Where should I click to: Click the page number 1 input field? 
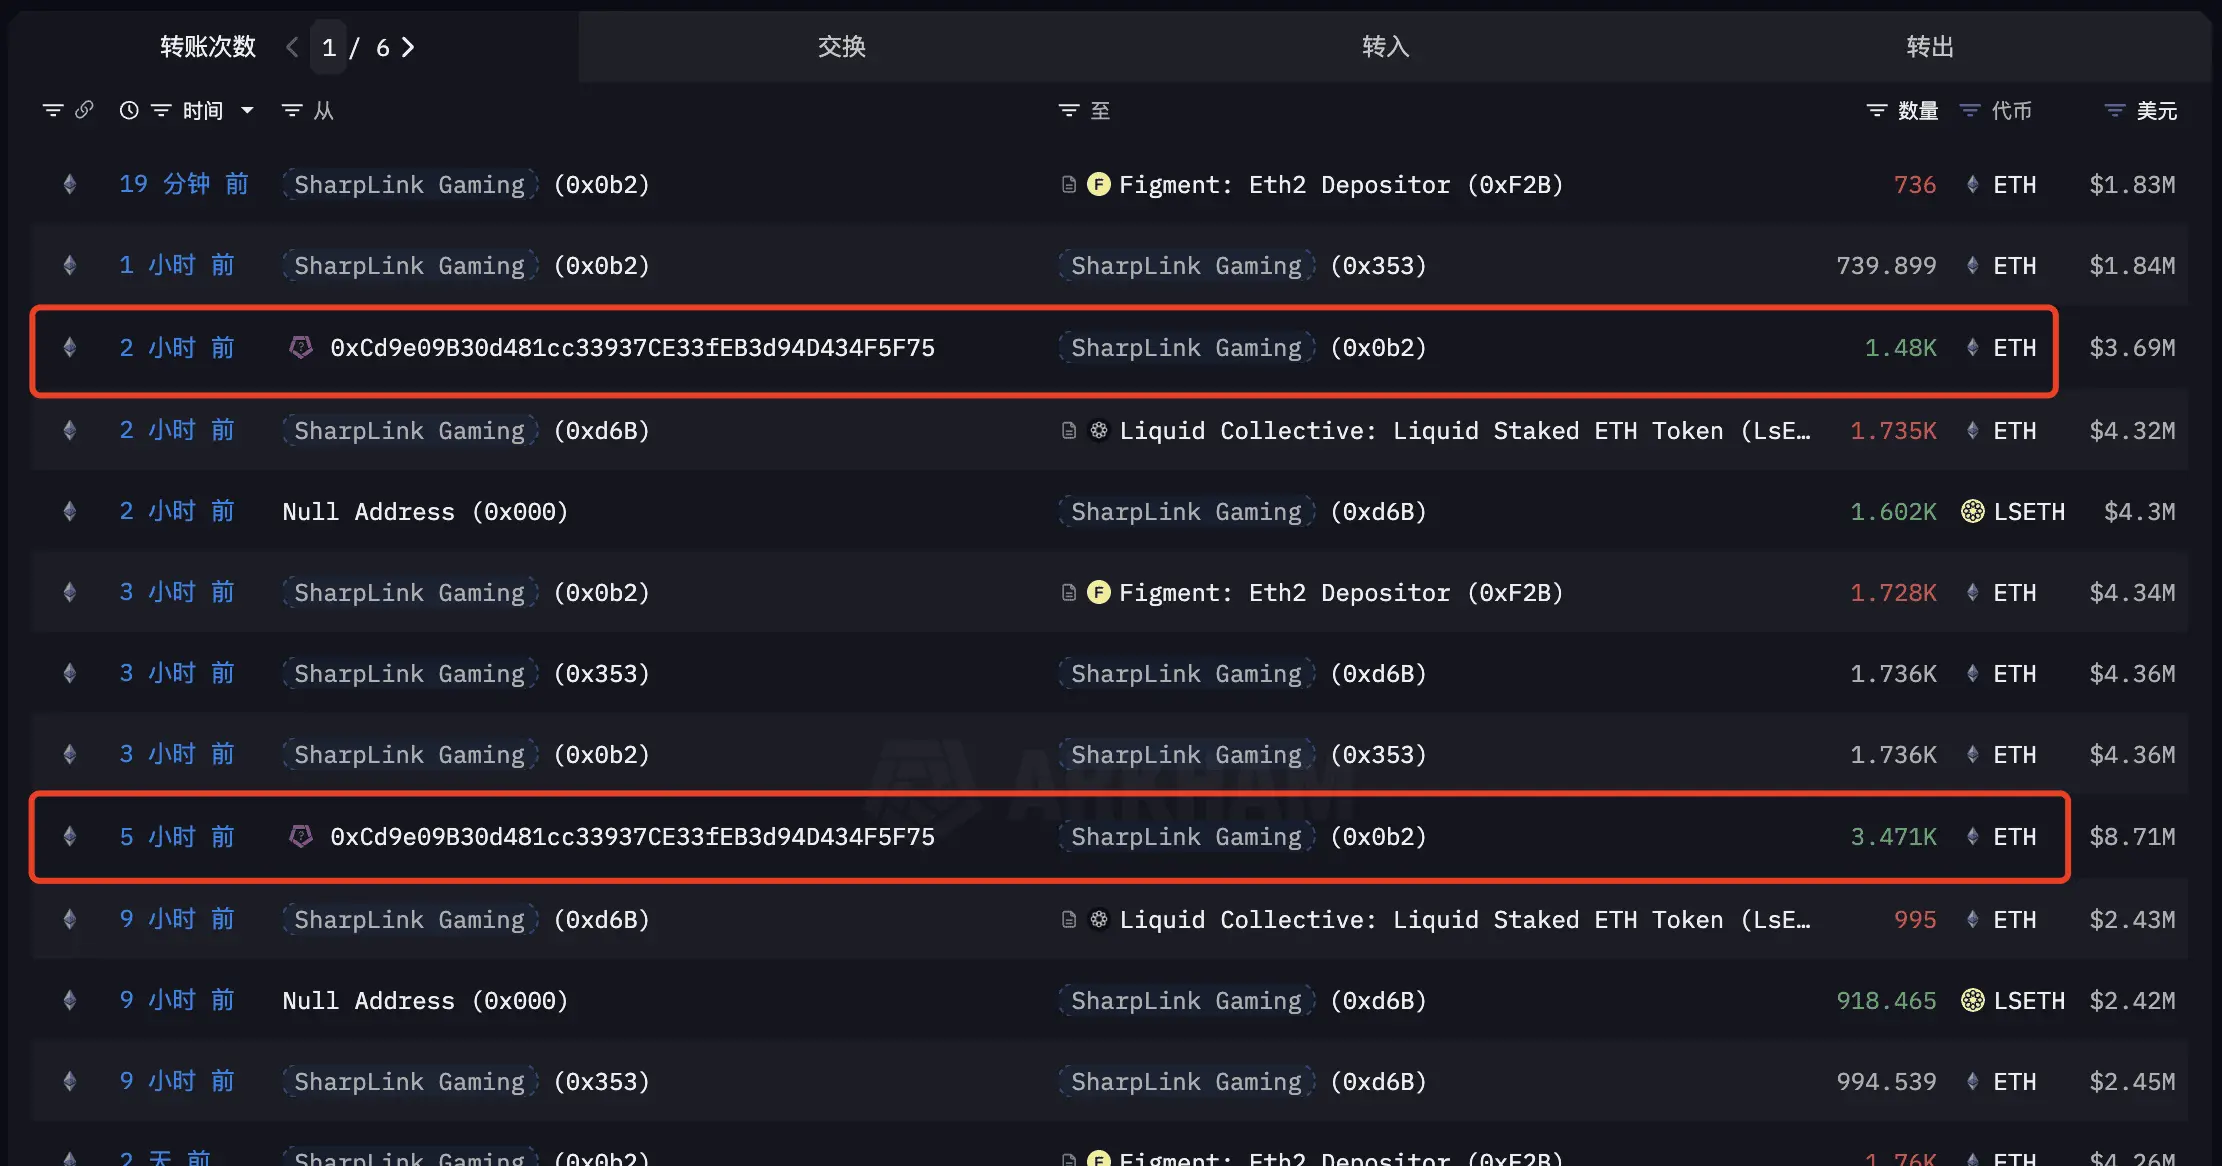[x=329, y=47]
